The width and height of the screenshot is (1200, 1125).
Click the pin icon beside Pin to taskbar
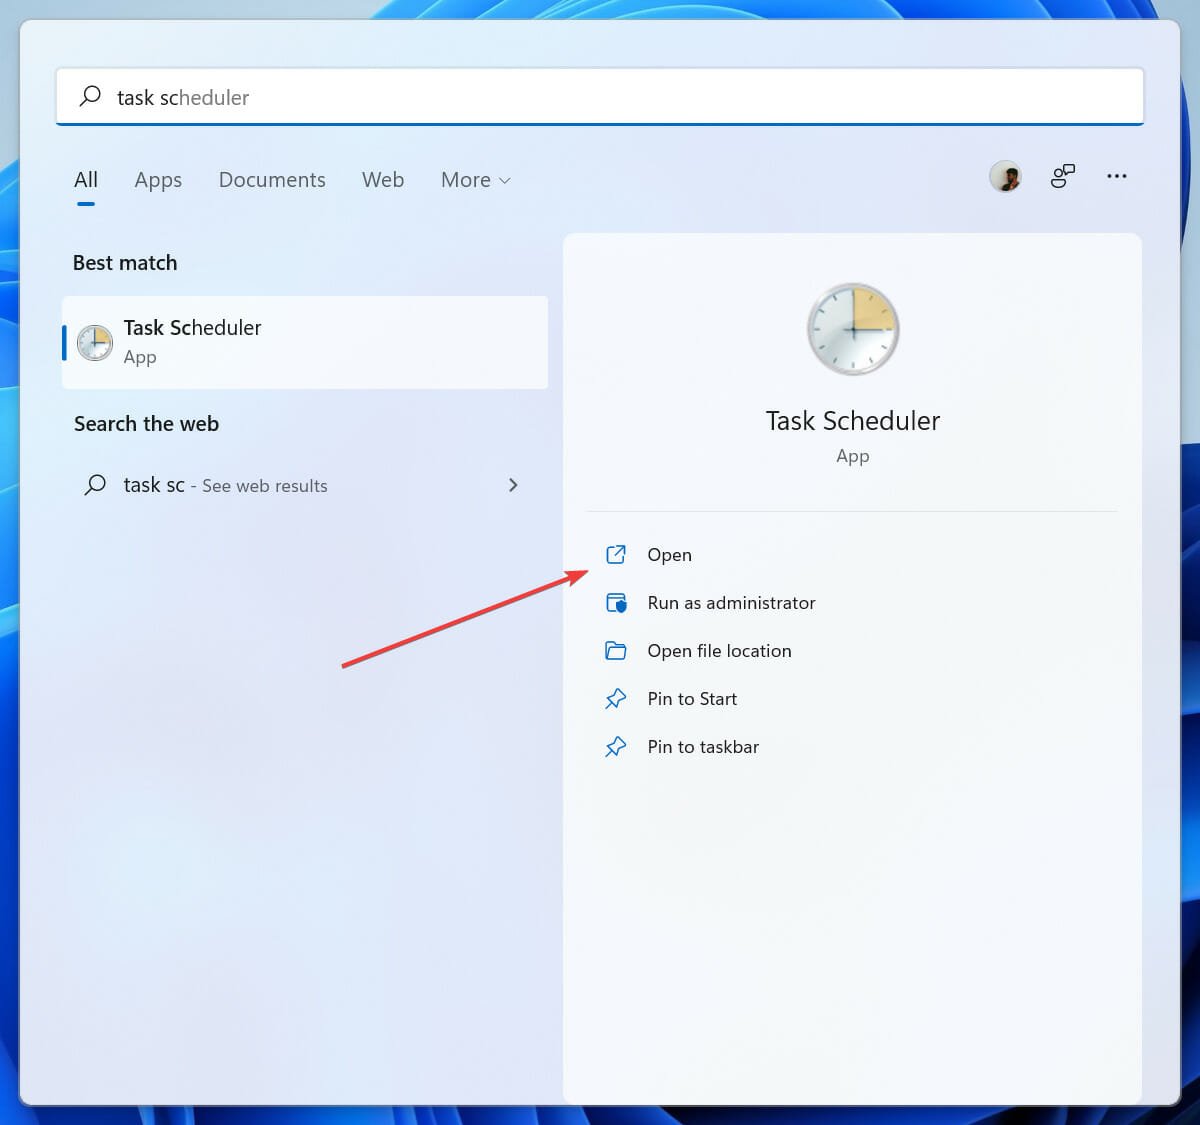point(616,747)
